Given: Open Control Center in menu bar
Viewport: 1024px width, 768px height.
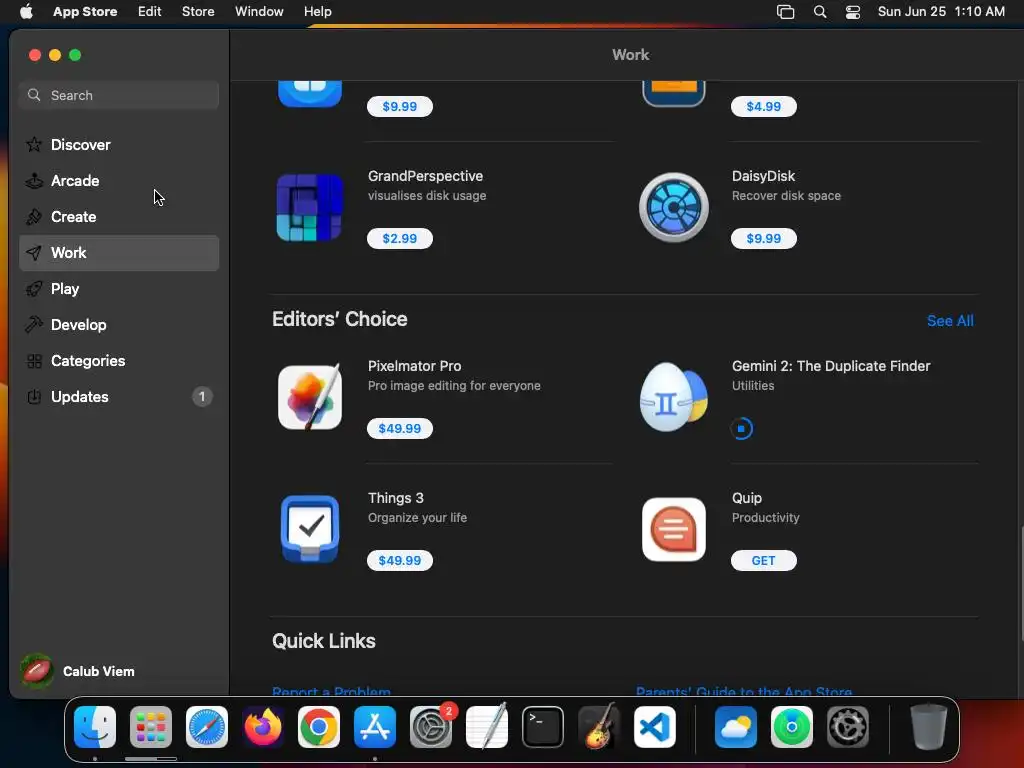Looking at the screenshot, I should coord(853,12).
